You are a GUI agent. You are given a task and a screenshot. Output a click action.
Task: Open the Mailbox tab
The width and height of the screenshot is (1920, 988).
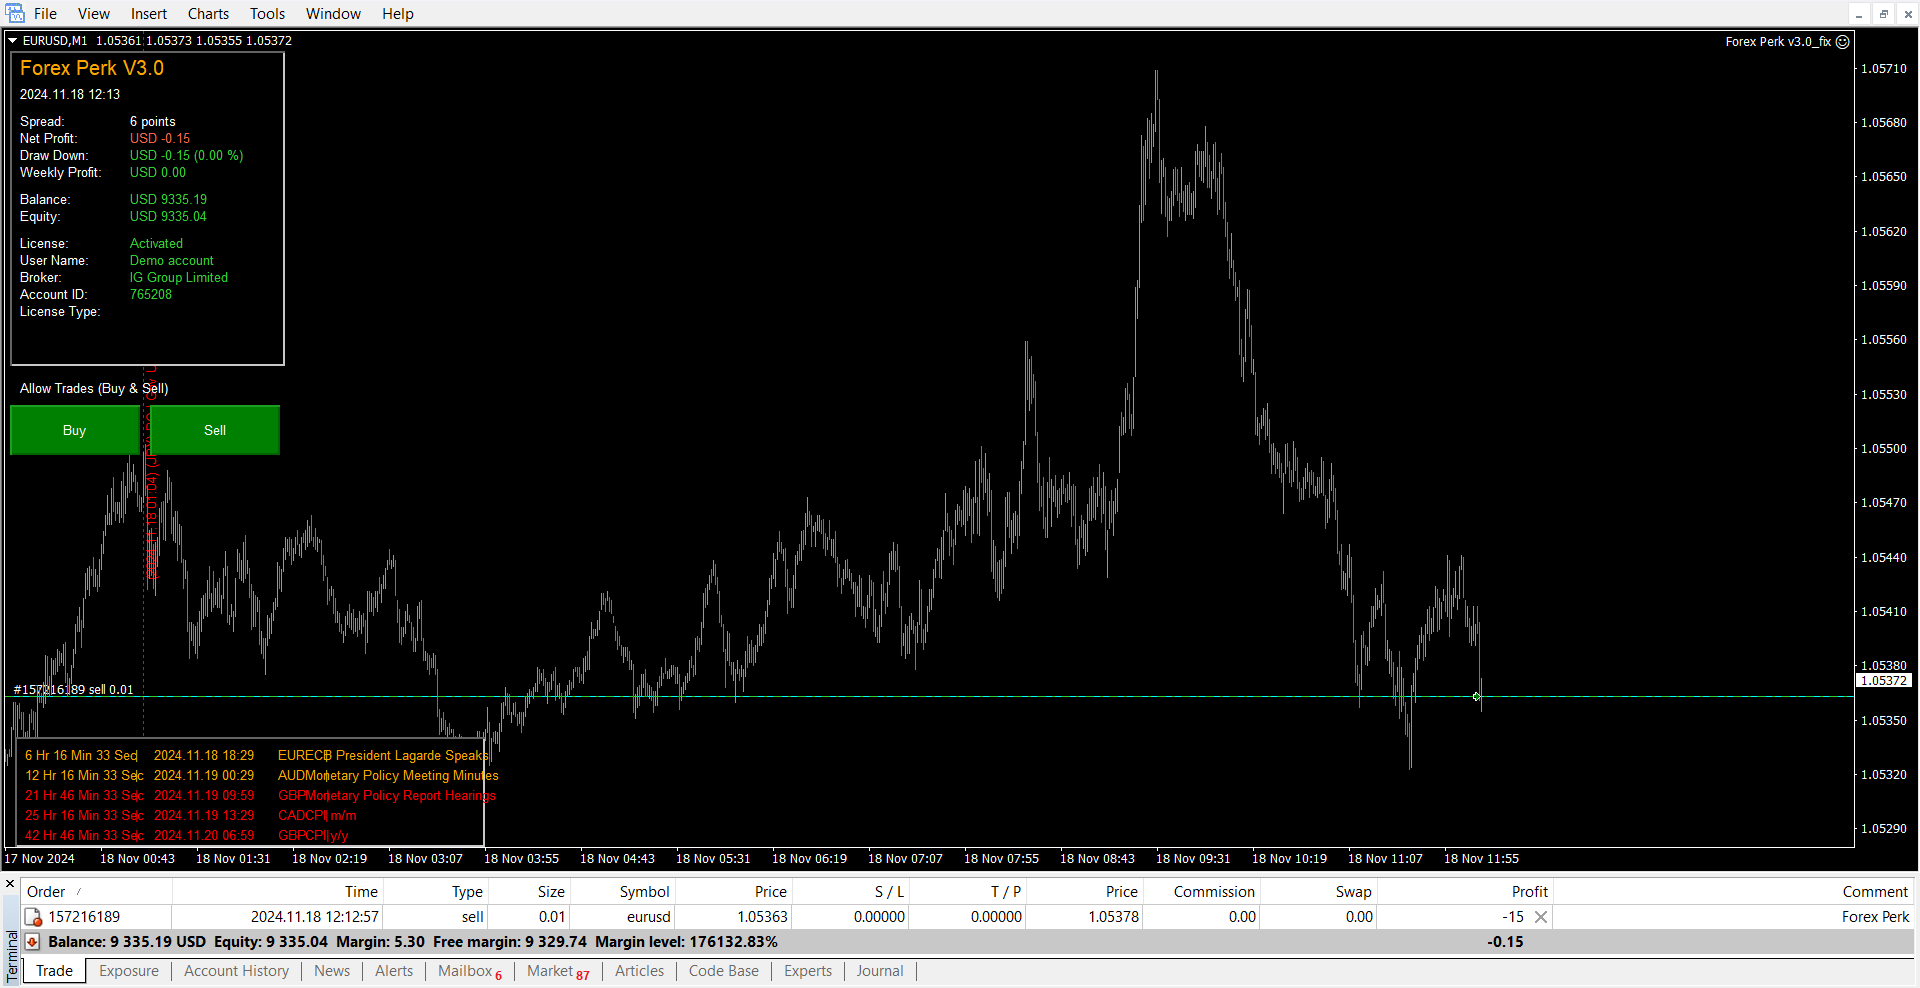(465, 971)
